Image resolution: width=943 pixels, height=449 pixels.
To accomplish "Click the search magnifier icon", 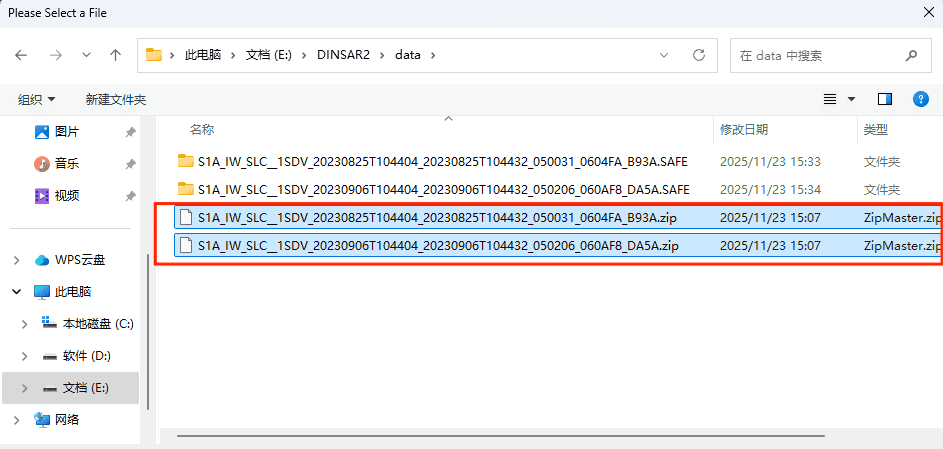I will (911, 55).
